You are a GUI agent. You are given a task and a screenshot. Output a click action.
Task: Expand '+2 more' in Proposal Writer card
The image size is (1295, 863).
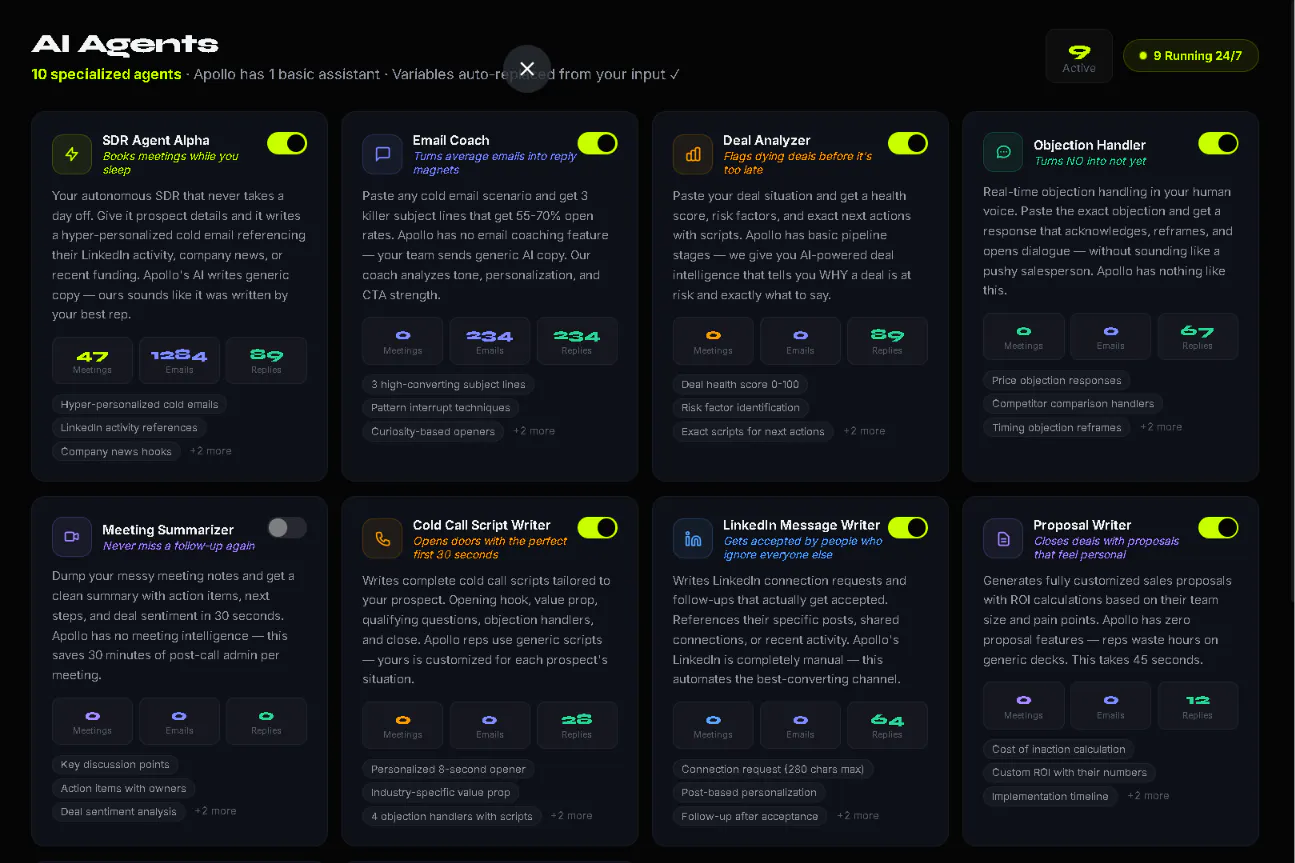pyautogui.click(x=1148, y=796)
